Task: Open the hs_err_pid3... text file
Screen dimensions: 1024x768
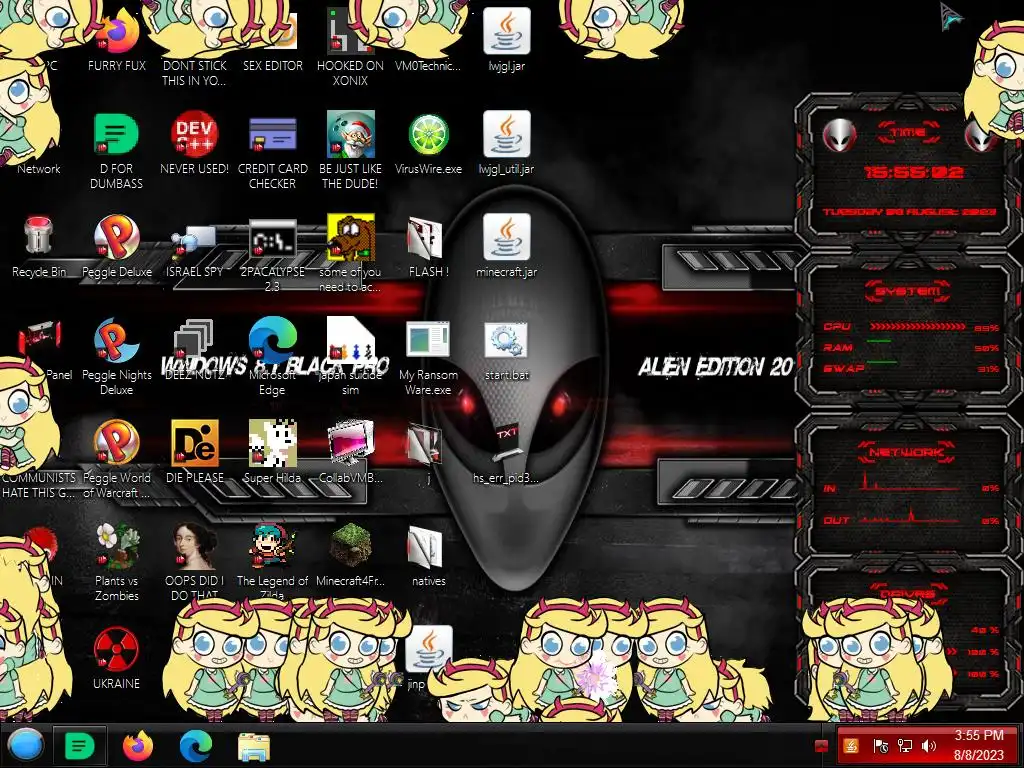Action: click(507, 444)
